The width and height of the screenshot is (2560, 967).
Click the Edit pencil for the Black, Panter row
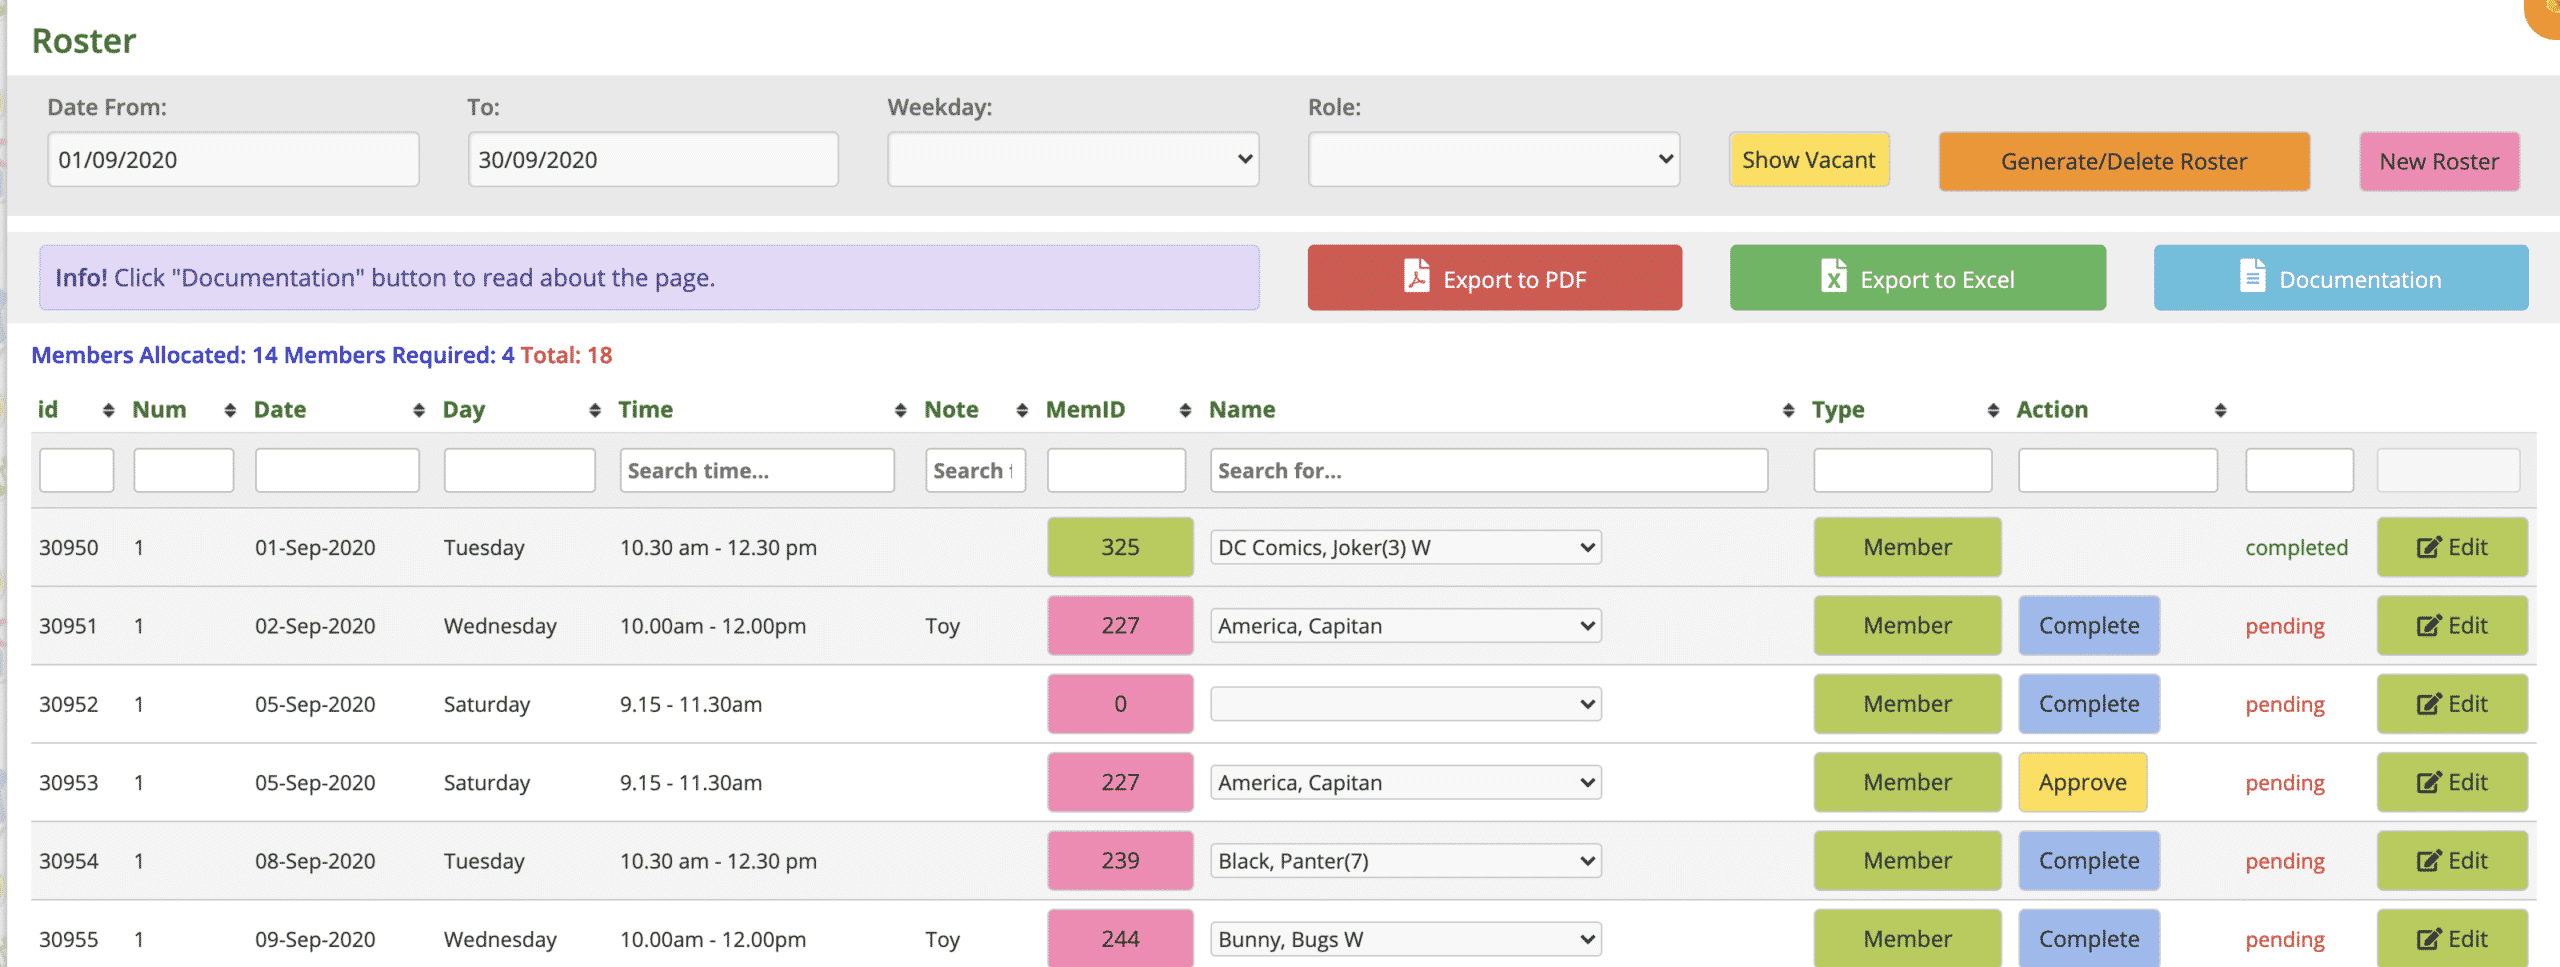click(2428, 860)
